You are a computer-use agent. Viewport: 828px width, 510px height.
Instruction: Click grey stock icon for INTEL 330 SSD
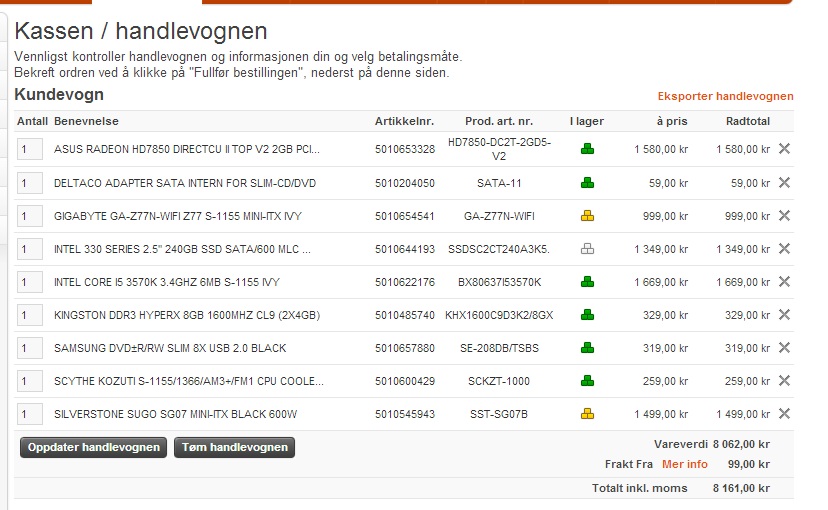point(587,249)
